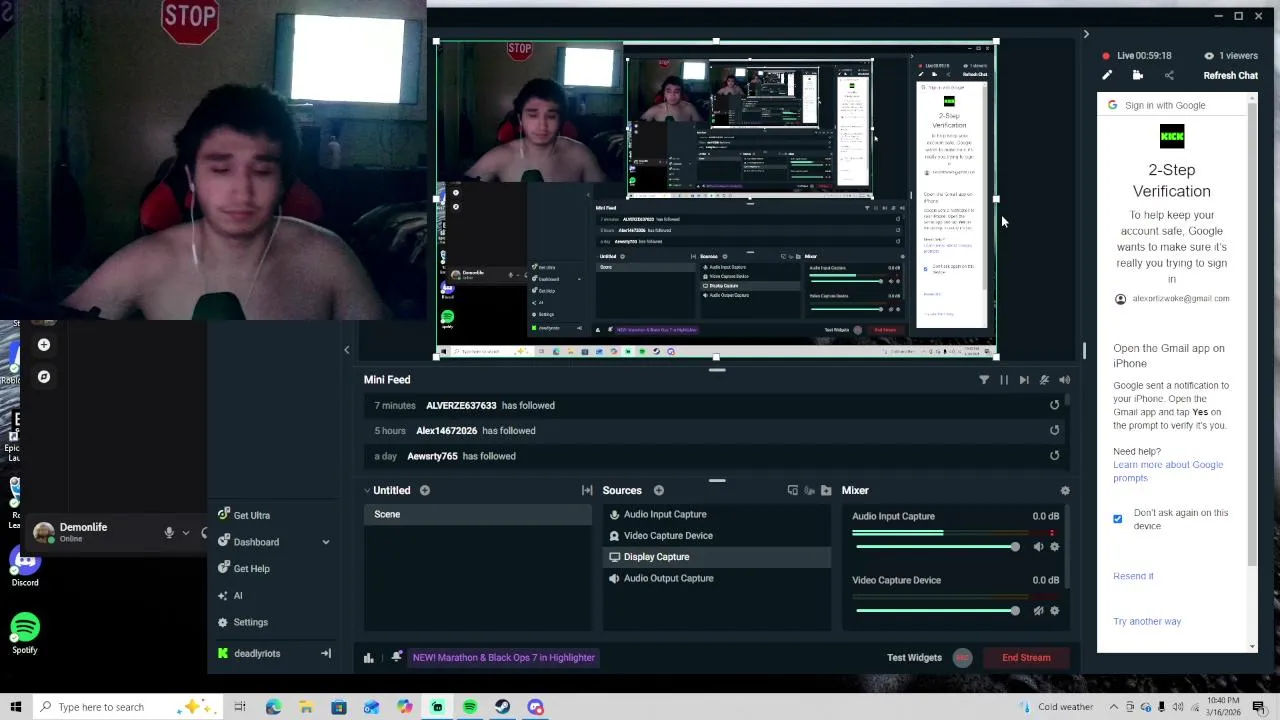Viewport: 1280px width, 720px height.
Task: Click the Resend it link
Action: point(1133,576)
